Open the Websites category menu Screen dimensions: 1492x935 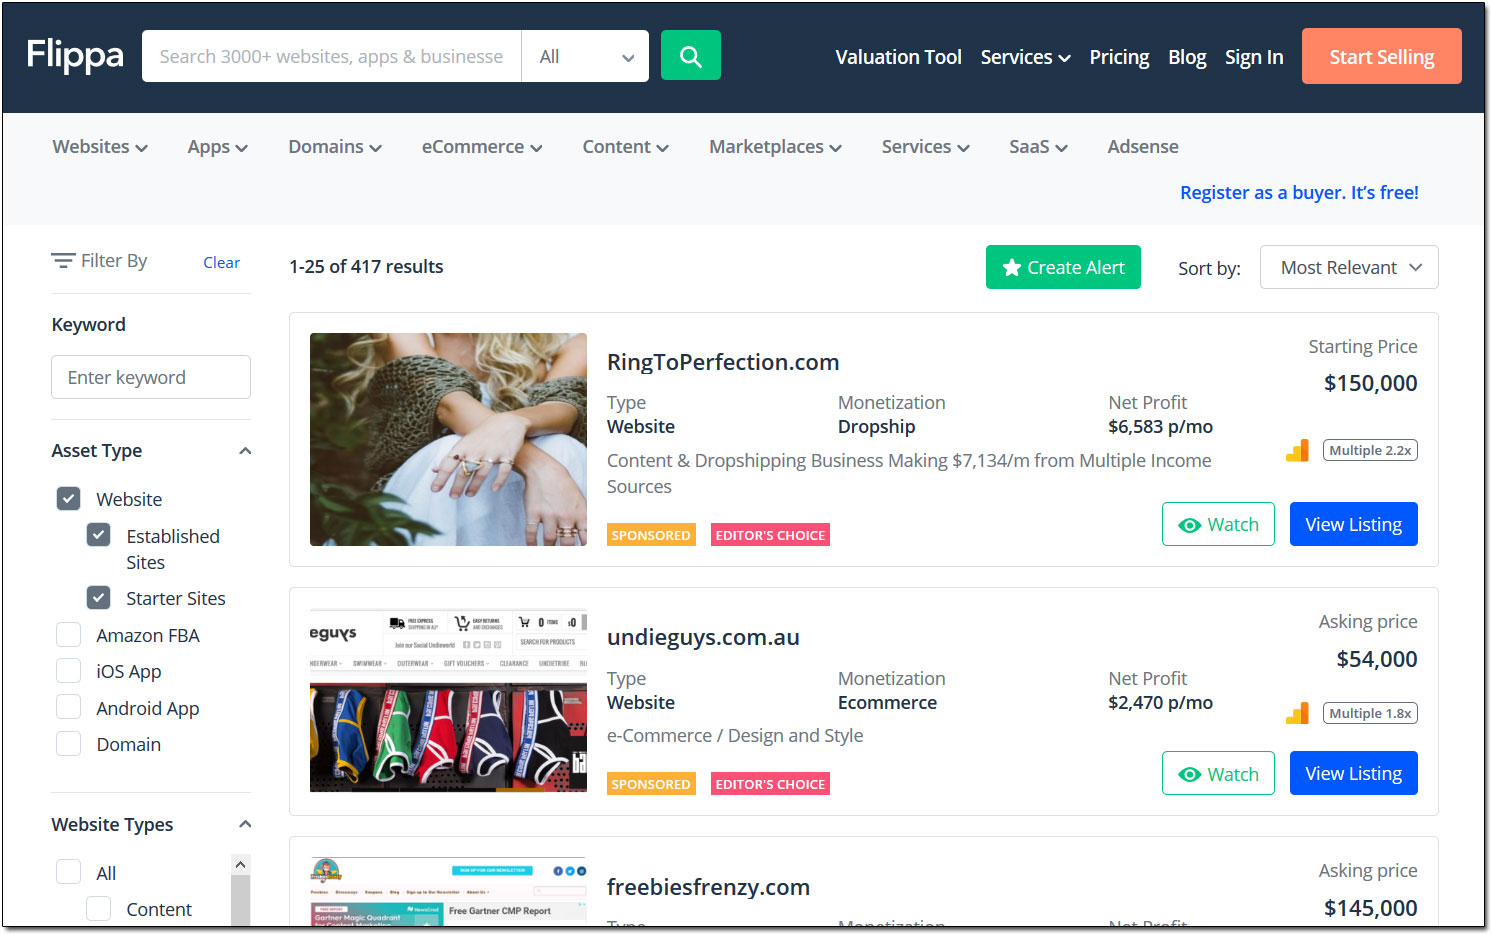tap(100, 147)
